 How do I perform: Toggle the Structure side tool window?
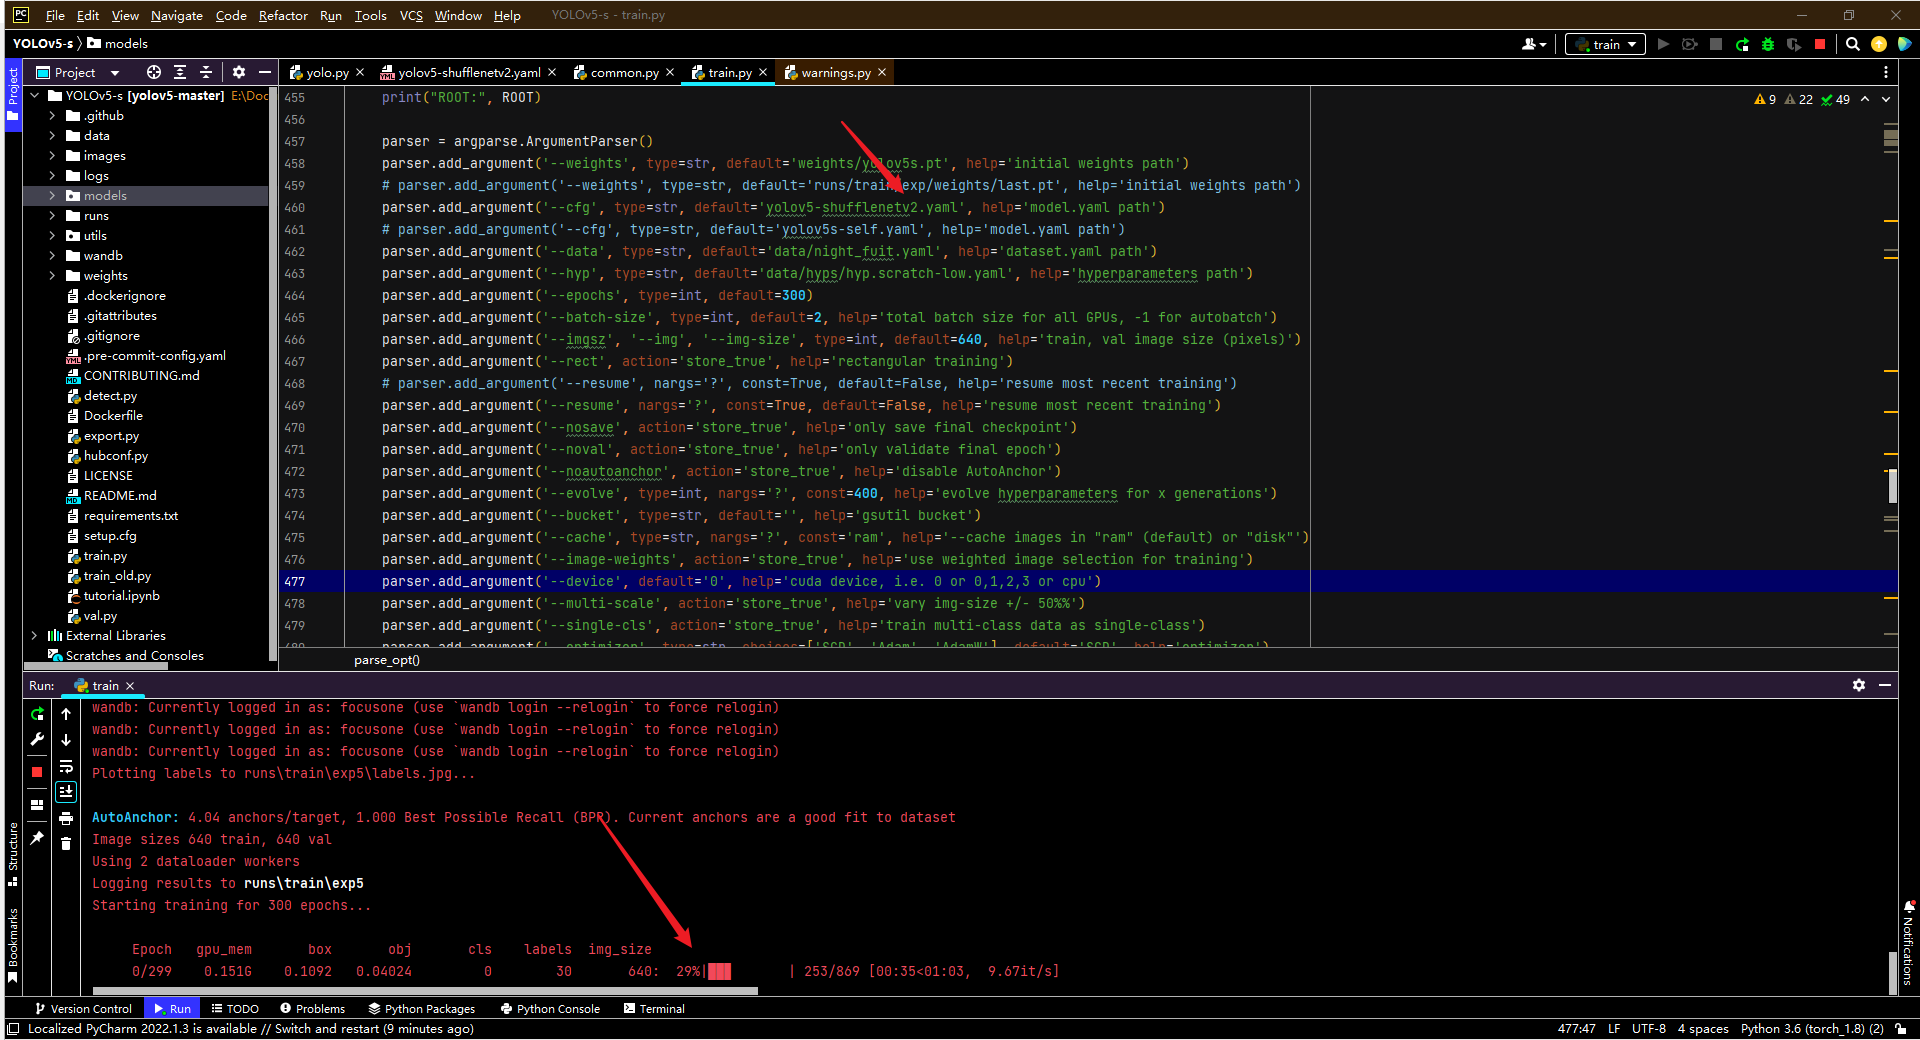pyautogui.click(x=13, y=855)
